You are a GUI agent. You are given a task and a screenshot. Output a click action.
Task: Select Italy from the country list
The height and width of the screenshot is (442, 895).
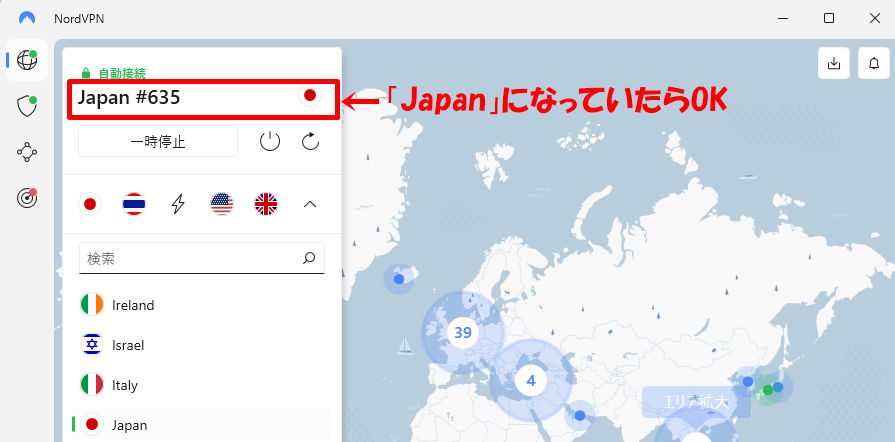pos(202,385)
